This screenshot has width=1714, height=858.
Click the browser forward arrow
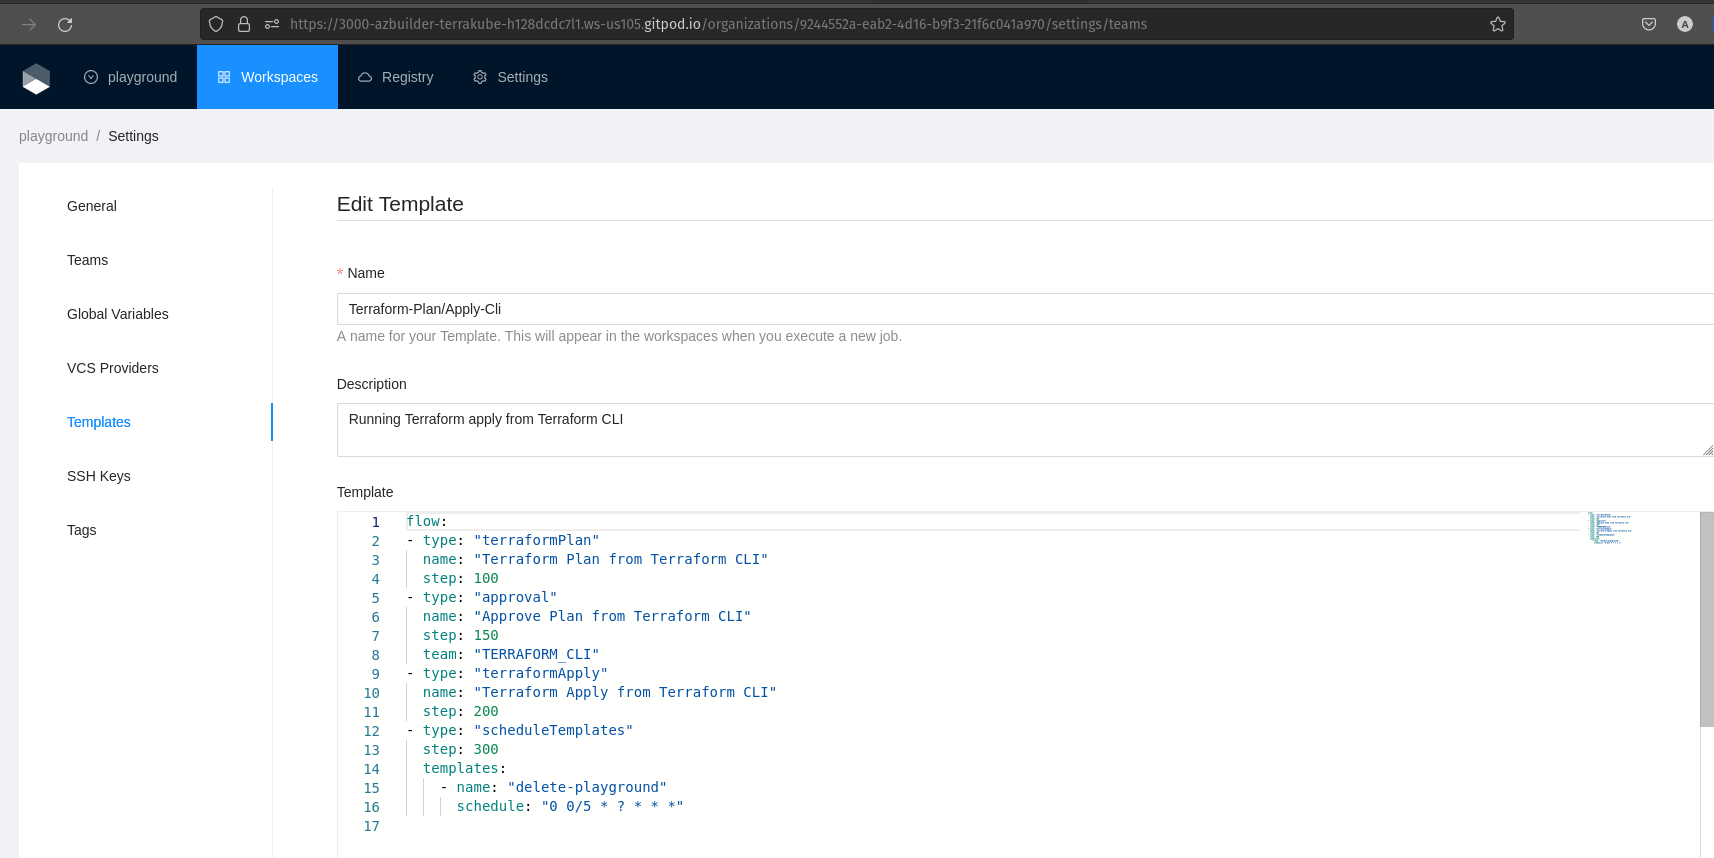tap(29, 24)
